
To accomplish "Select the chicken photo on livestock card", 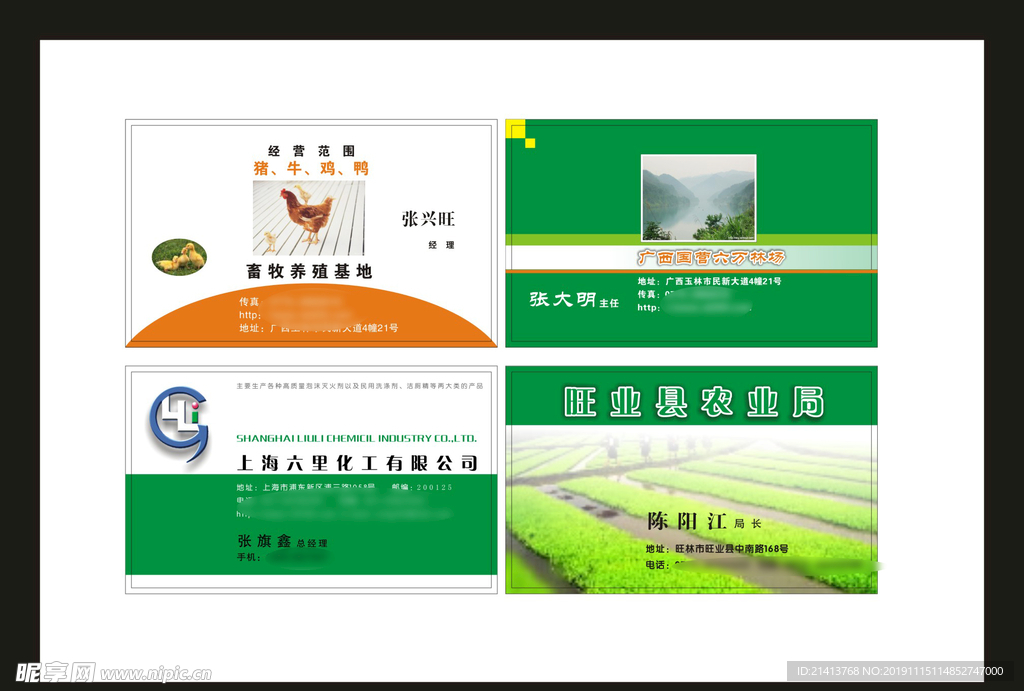I will coord(308,217).
